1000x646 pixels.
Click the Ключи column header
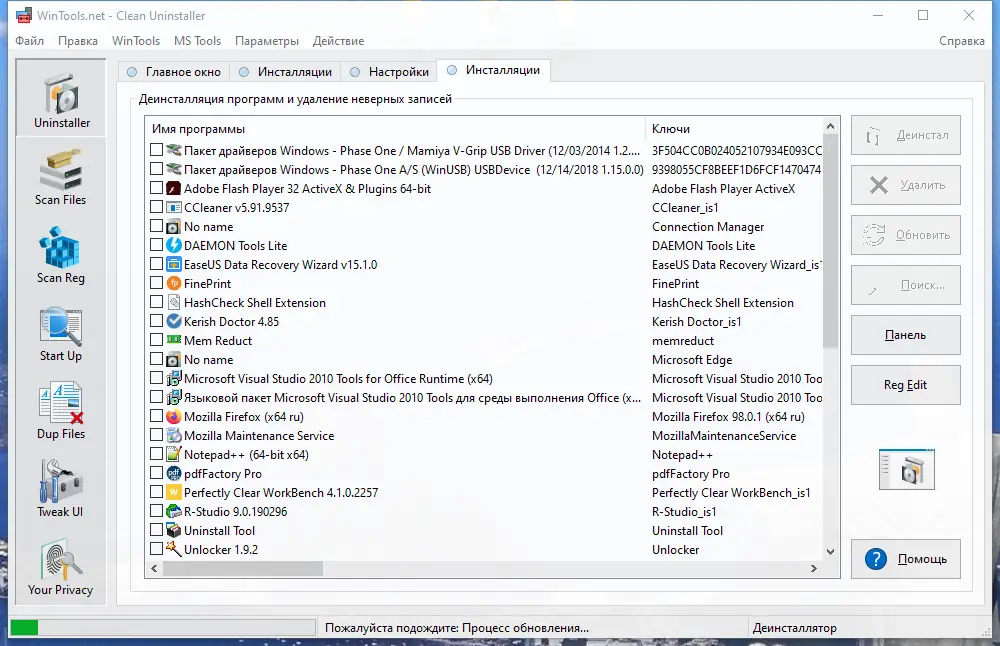pos(734,129)
